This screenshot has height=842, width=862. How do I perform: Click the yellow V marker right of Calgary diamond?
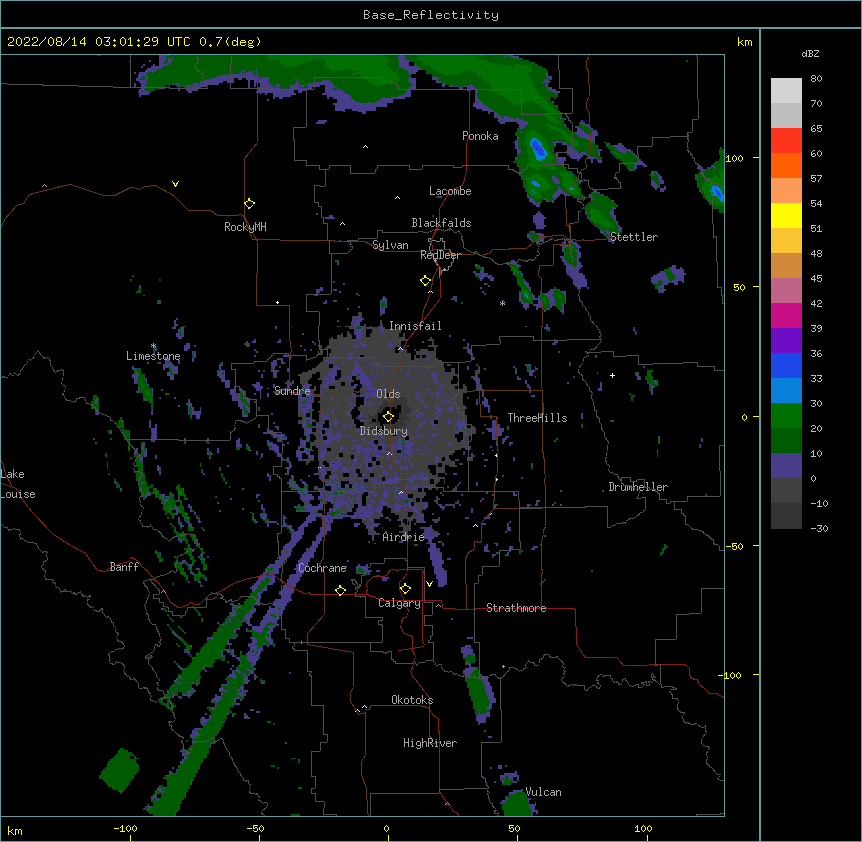coord(429,584)
